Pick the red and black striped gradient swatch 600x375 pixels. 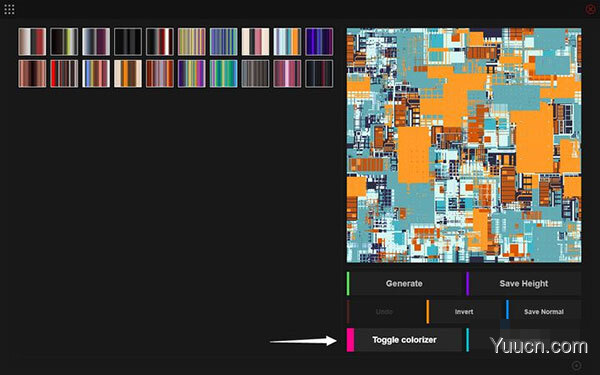pyautogui.click(x=64, y=73)
